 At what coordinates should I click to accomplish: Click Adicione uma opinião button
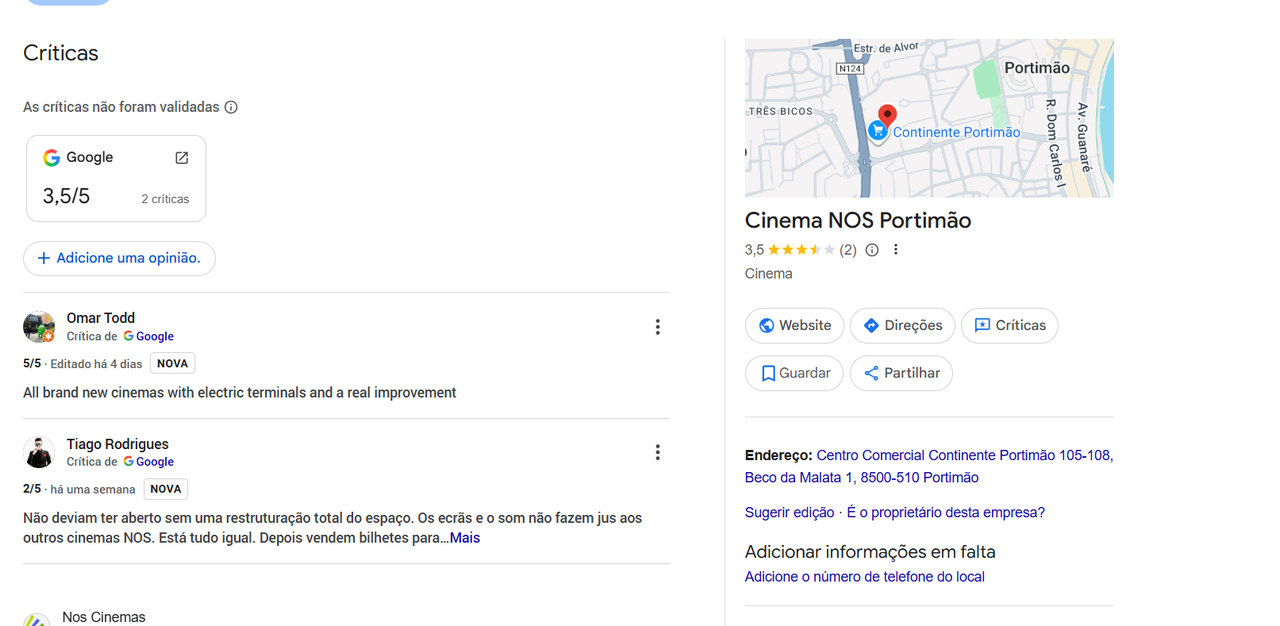point(119,258)
